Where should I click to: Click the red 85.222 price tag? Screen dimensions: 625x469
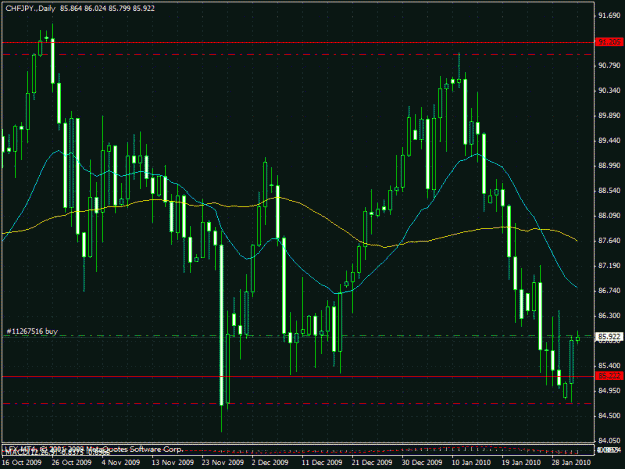tap(609, 376)
